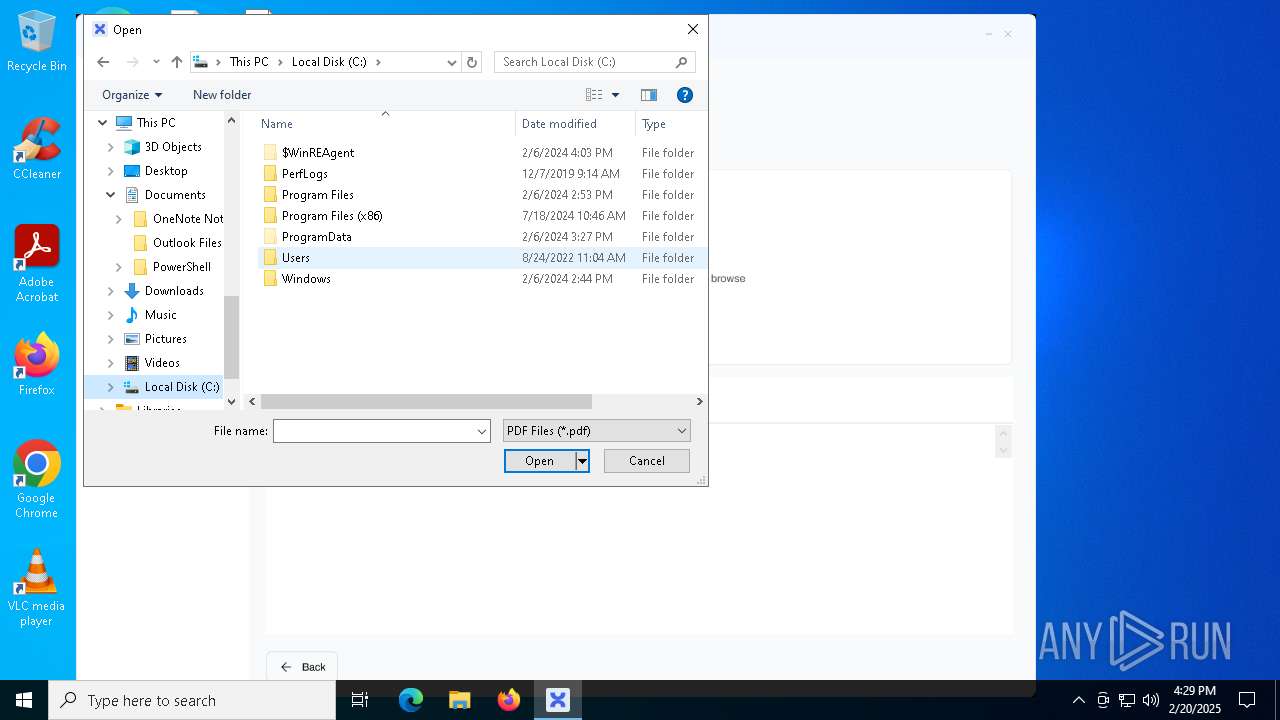Viewport: 1280px width, 720px height.
Task: Launch Microsoft Edge from the taskbar
Action: (x=411, y=700)
